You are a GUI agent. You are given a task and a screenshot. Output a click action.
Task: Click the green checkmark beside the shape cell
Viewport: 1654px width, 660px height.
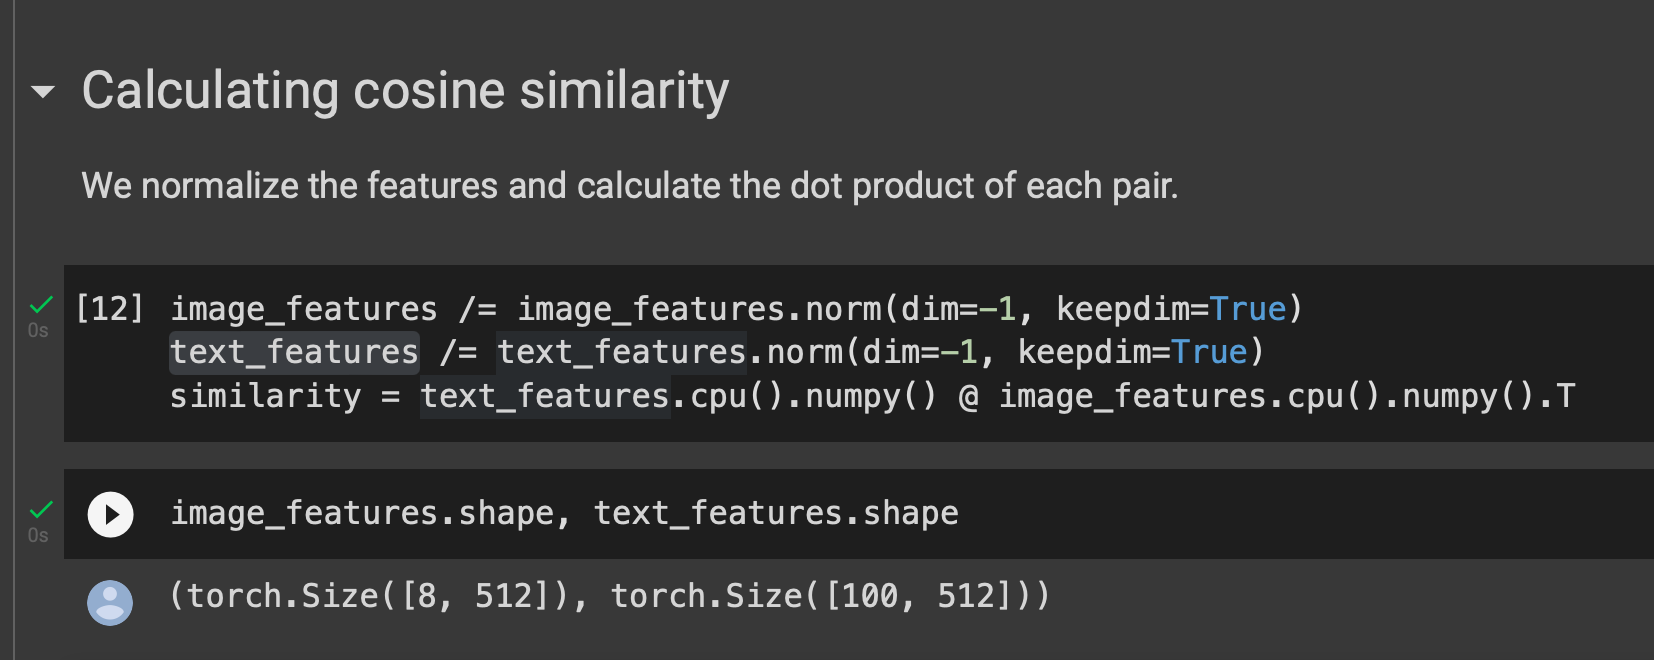click(x=41, y=509)
